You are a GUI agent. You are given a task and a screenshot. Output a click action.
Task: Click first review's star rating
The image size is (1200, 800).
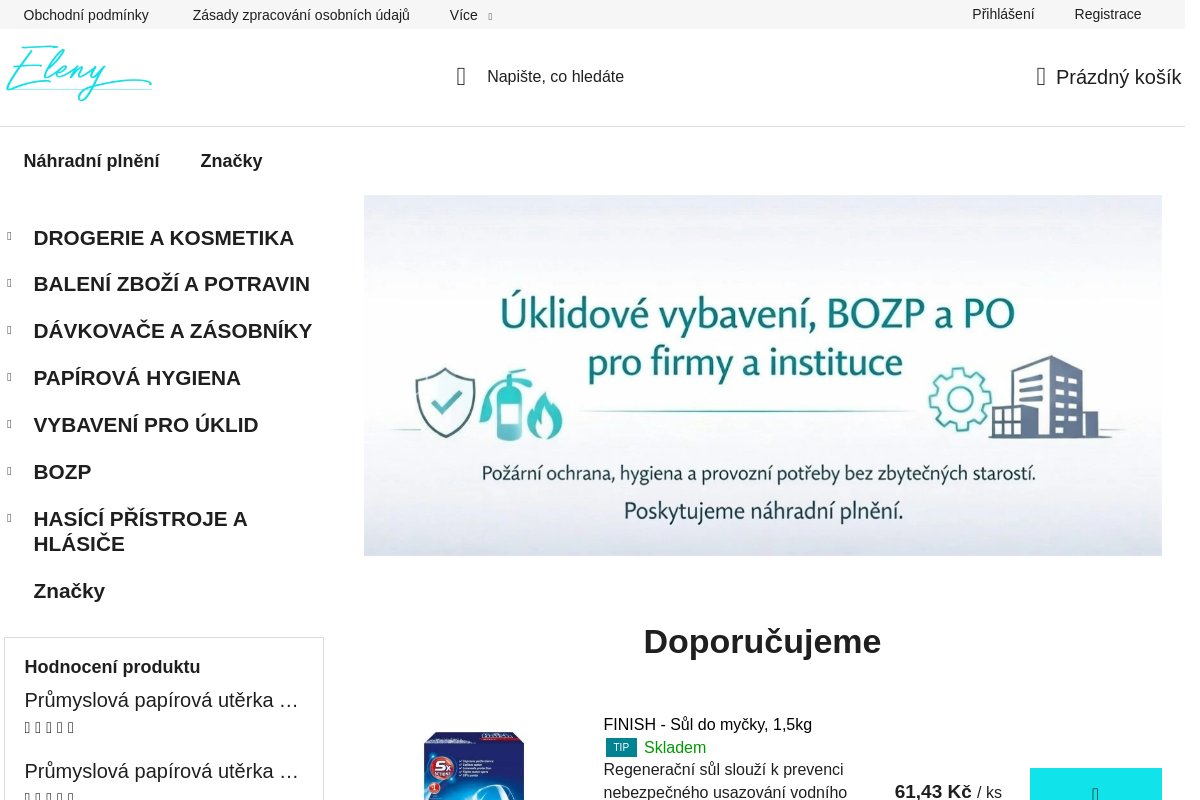pos(49,728)
